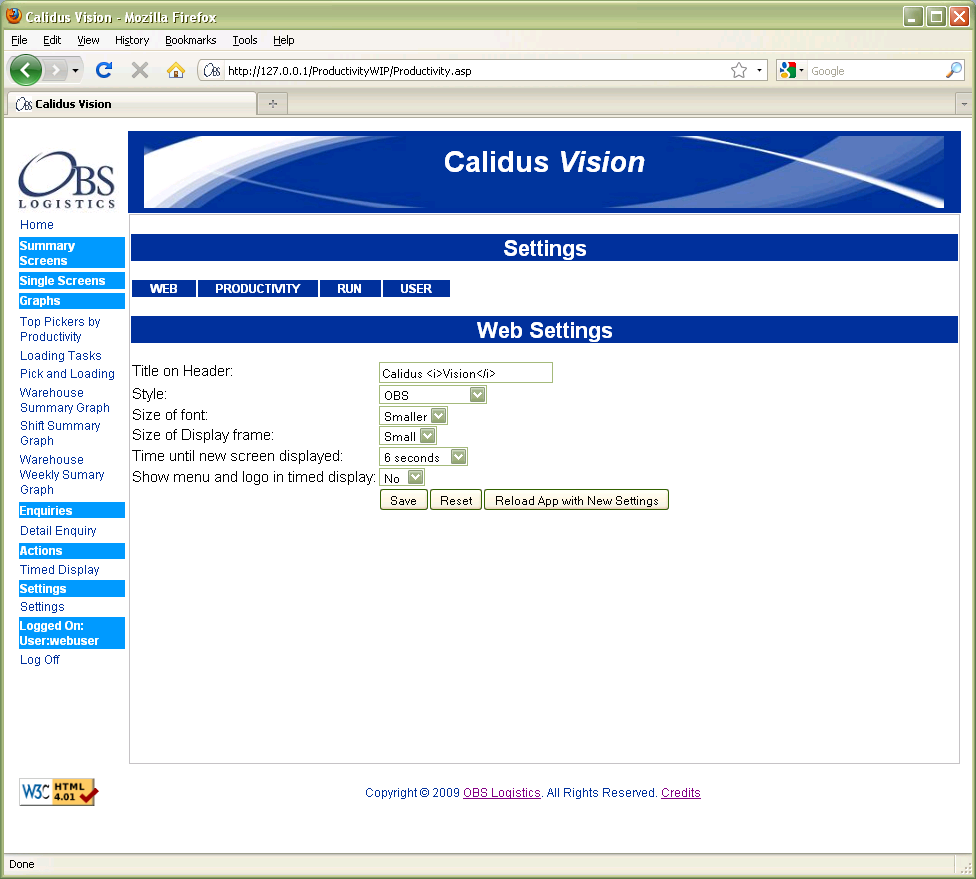
Task: Open the Pick and Loading link
Action: click(67, 374)
